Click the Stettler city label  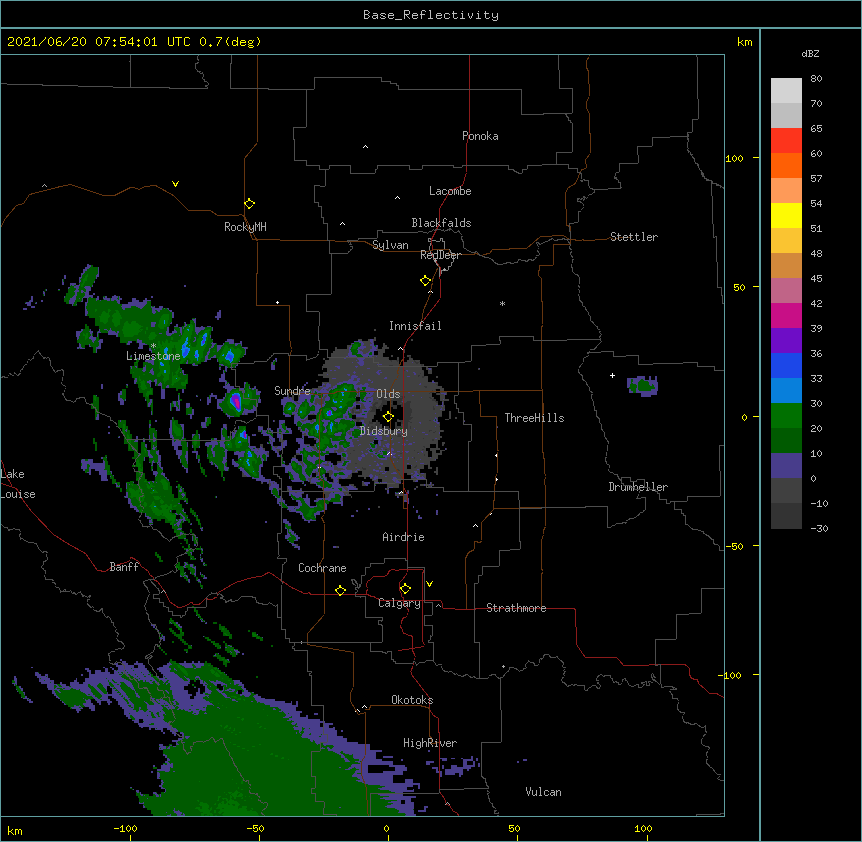click(x=634, y=237)
